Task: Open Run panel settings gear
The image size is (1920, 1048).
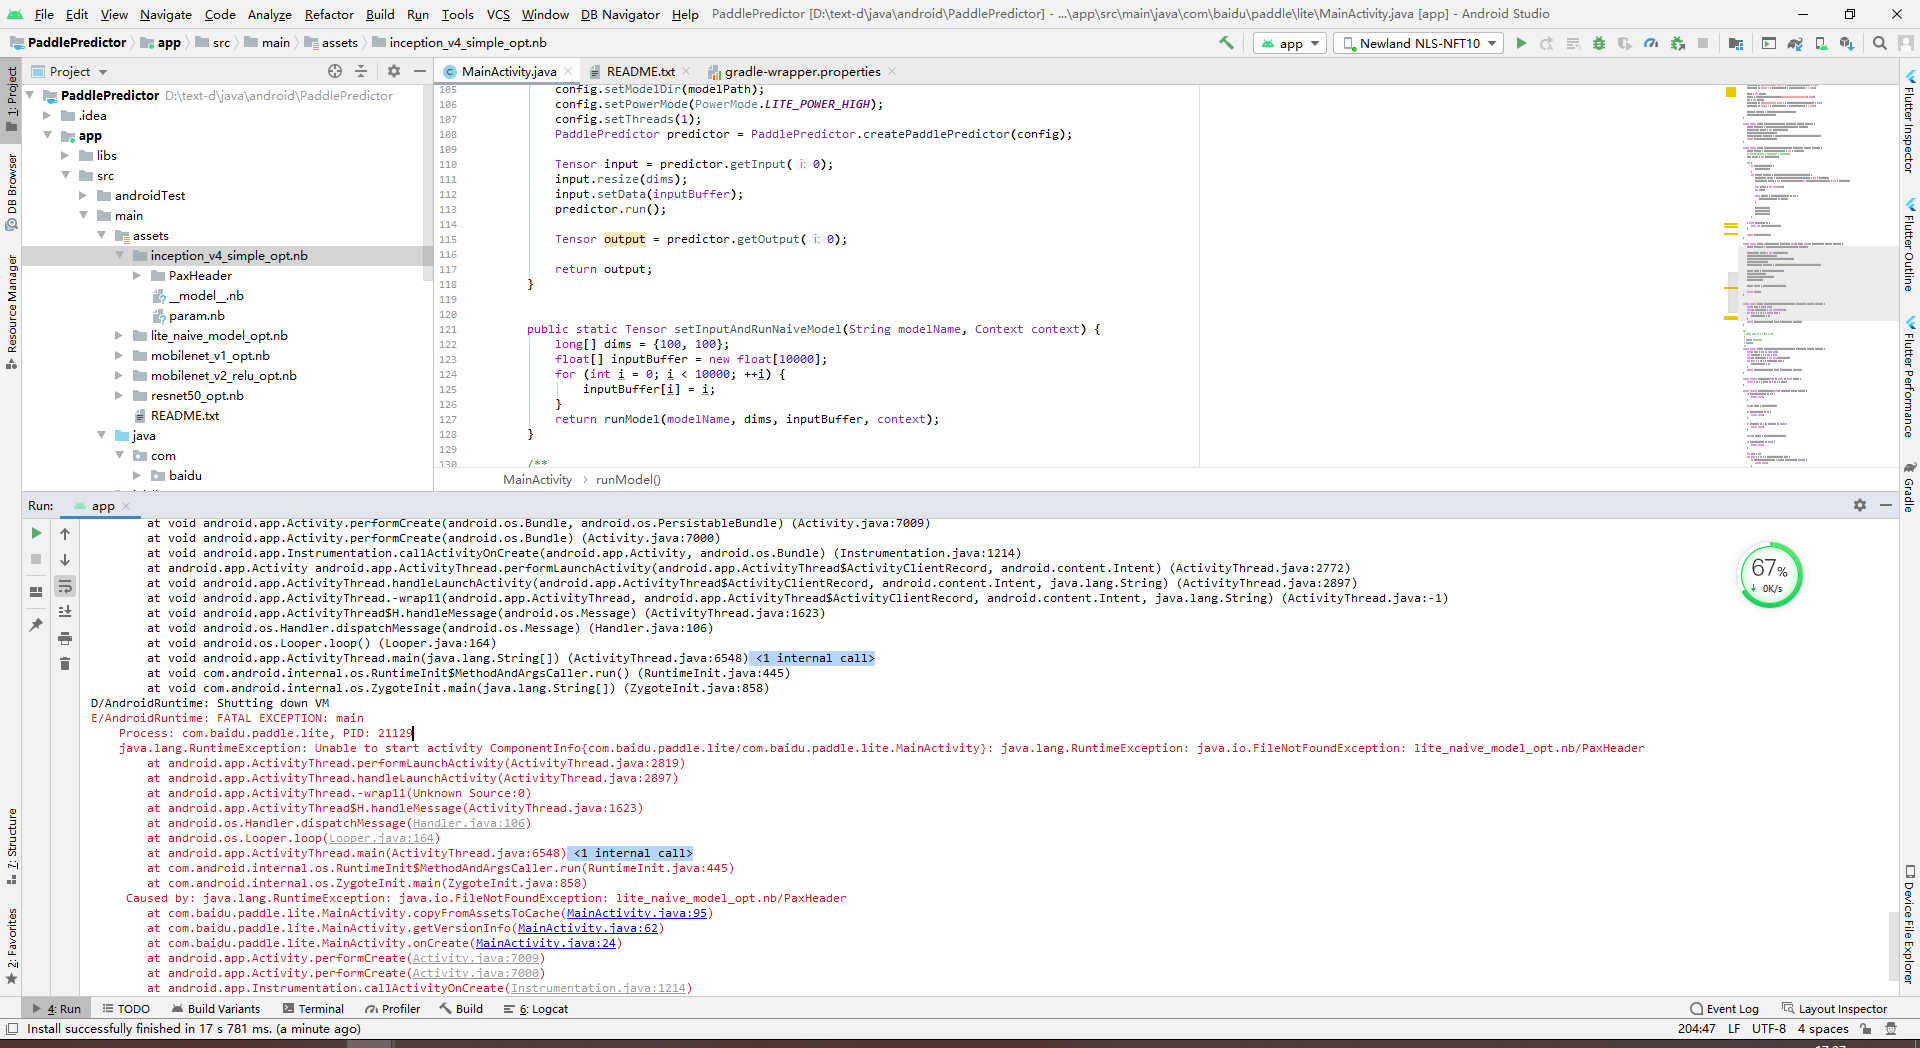Action: 1860,505
